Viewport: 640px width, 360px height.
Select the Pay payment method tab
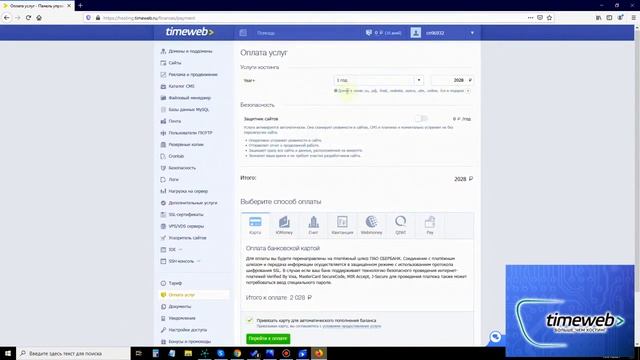[x=430, y=226]
